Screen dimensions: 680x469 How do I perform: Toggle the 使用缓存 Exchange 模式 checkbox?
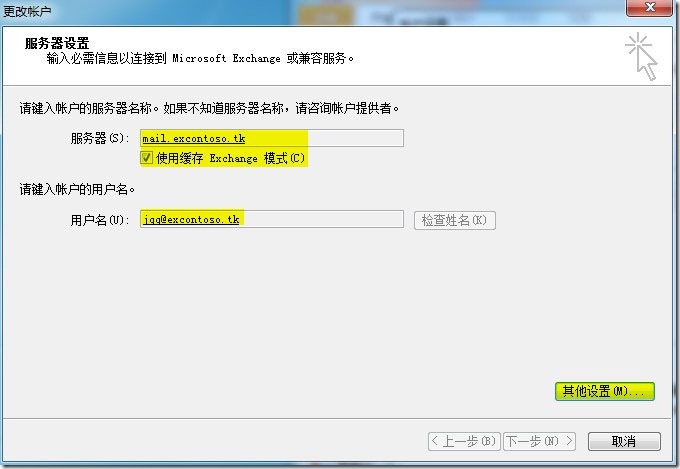tap(147, 158)
